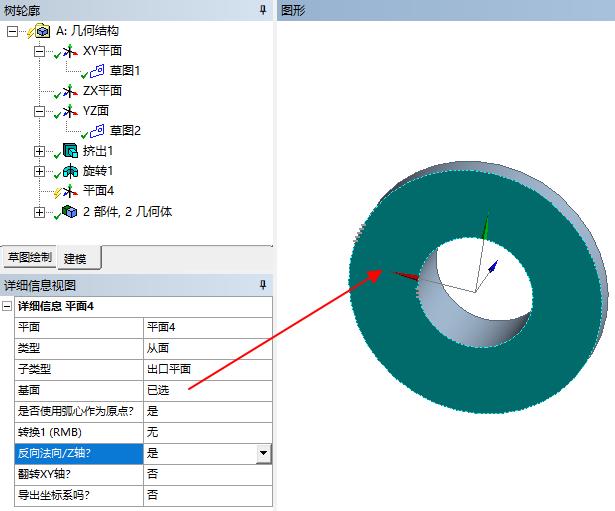Click the XY平面 plane icon
Image resolution: width=615 pixels, height=511 pixels.
69,51
